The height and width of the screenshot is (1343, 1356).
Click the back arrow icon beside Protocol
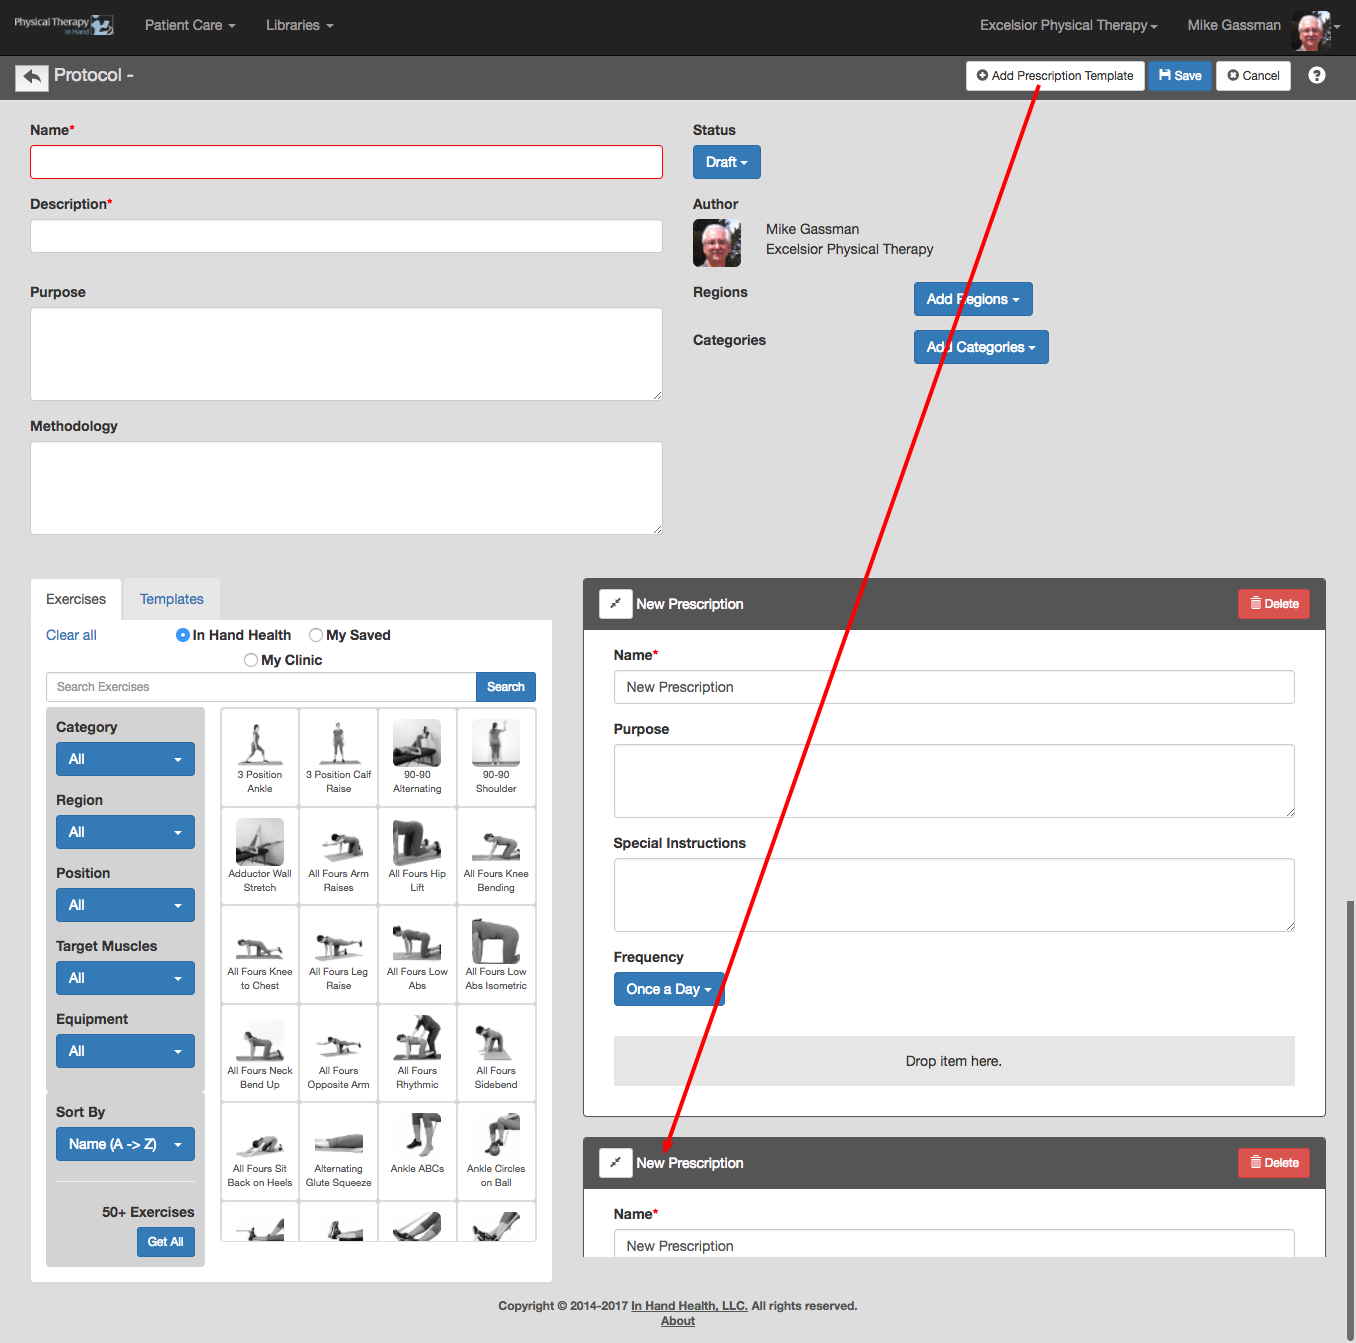tap(32, 76)
